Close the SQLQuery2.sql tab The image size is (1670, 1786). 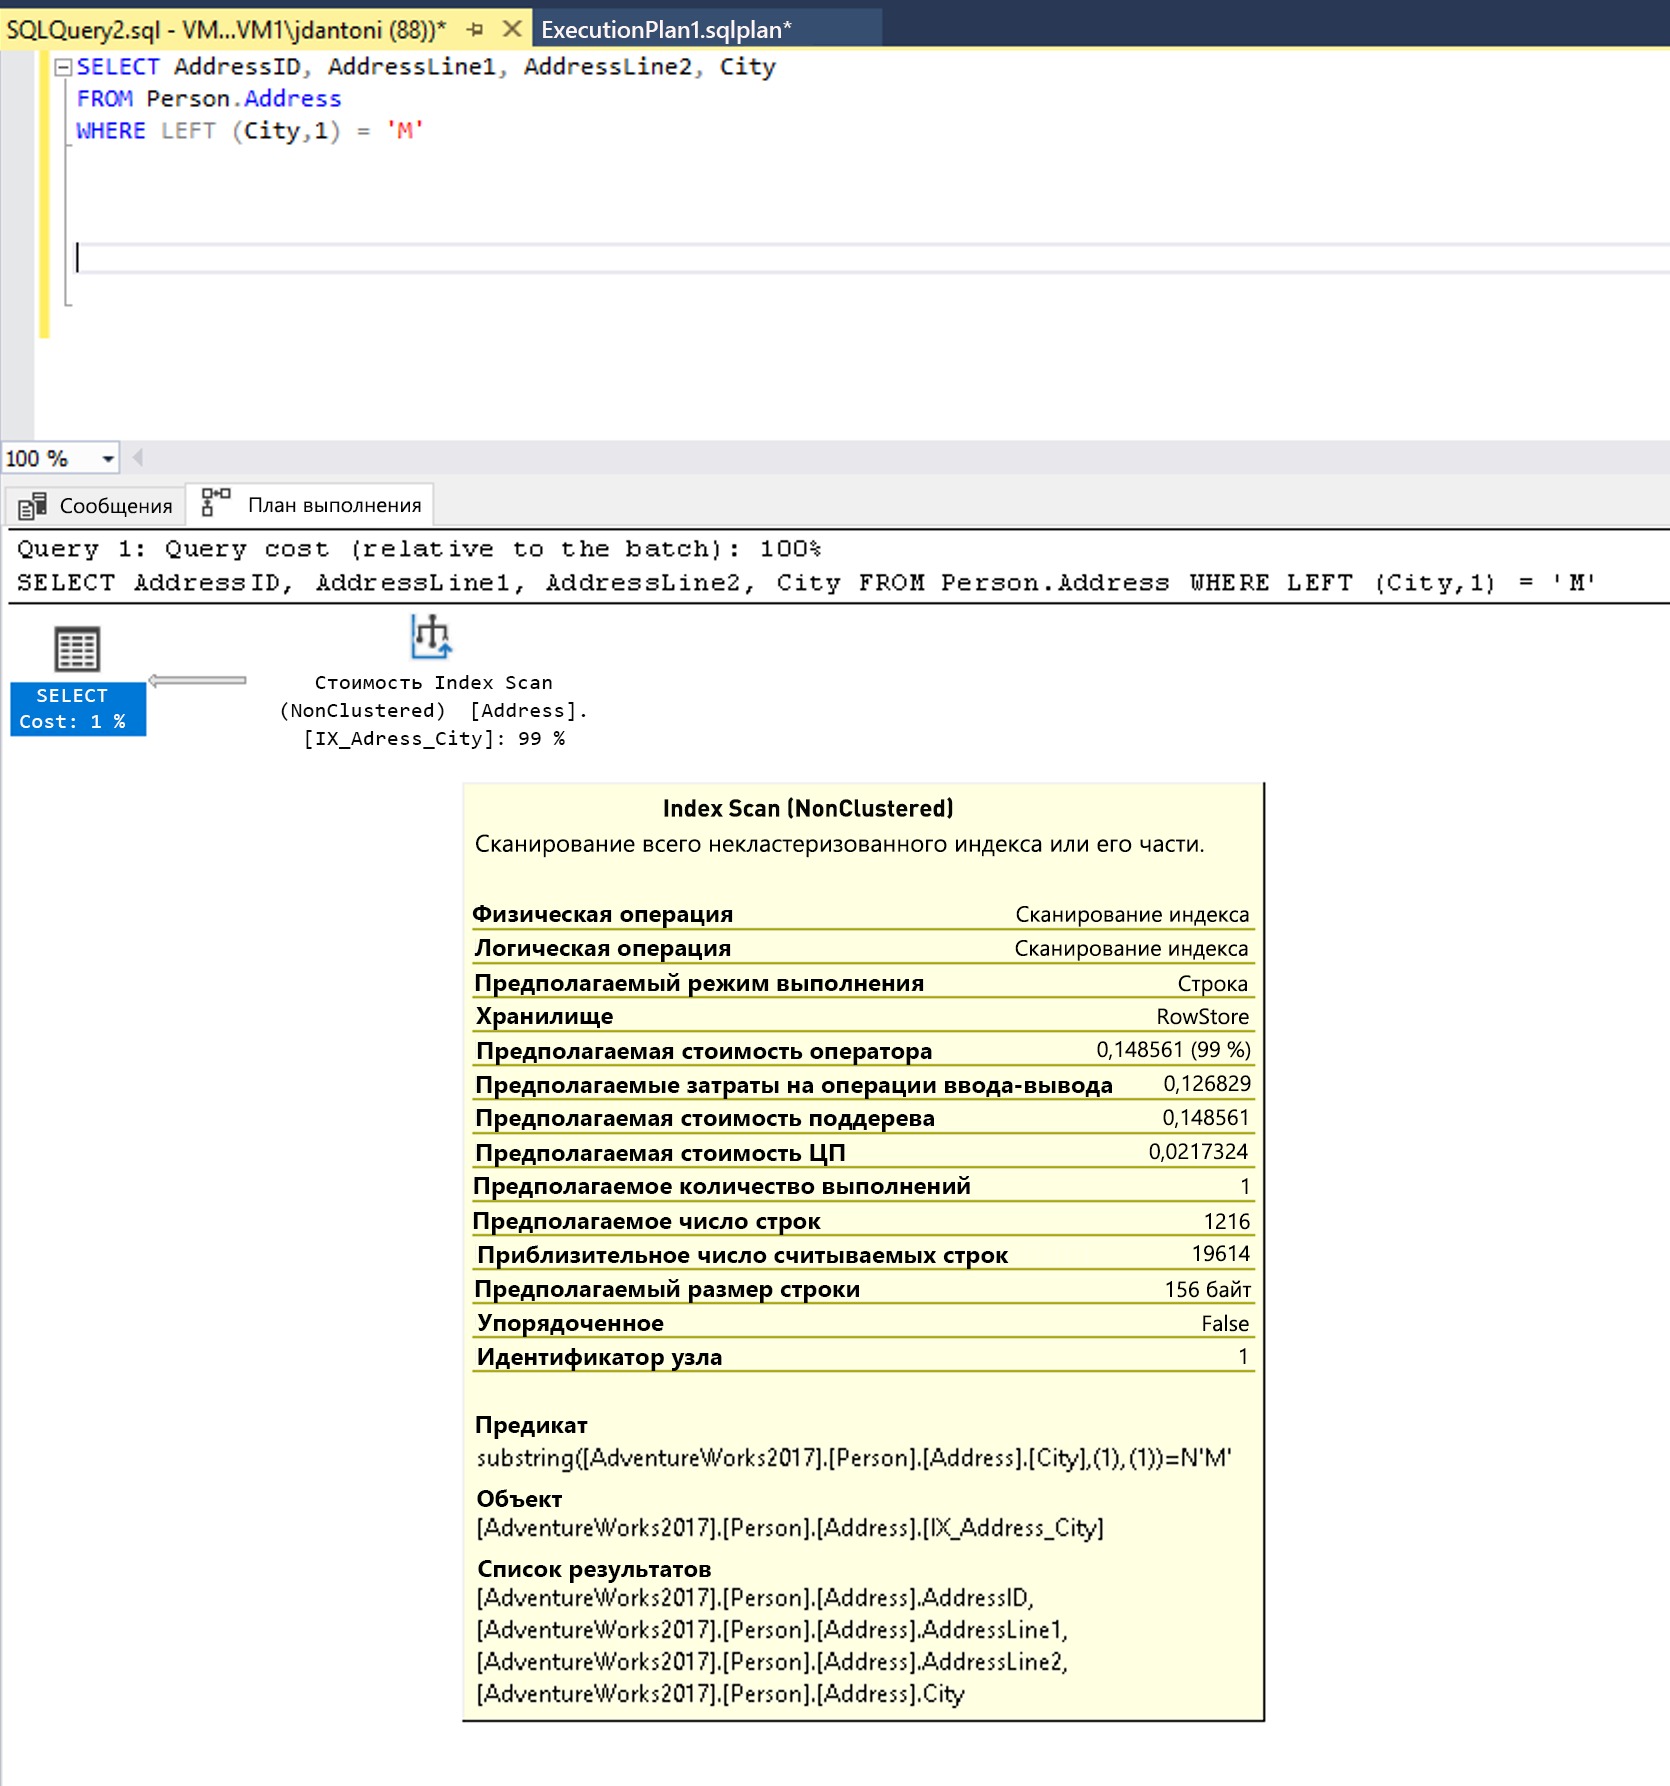tap(512, 29)
